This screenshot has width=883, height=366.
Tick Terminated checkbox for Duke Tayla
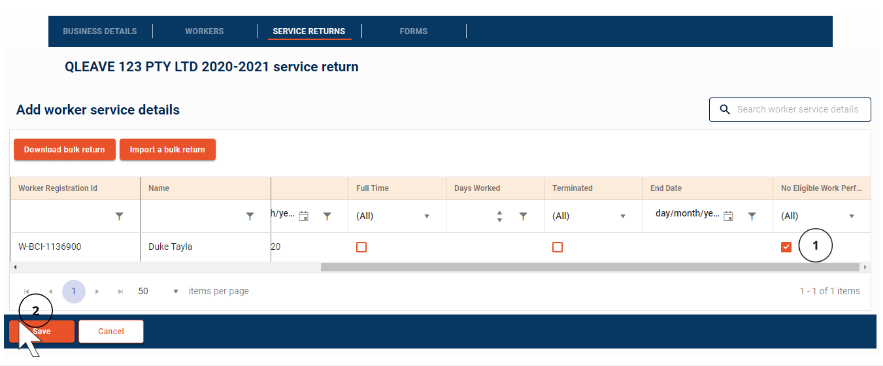pos(558,247)
